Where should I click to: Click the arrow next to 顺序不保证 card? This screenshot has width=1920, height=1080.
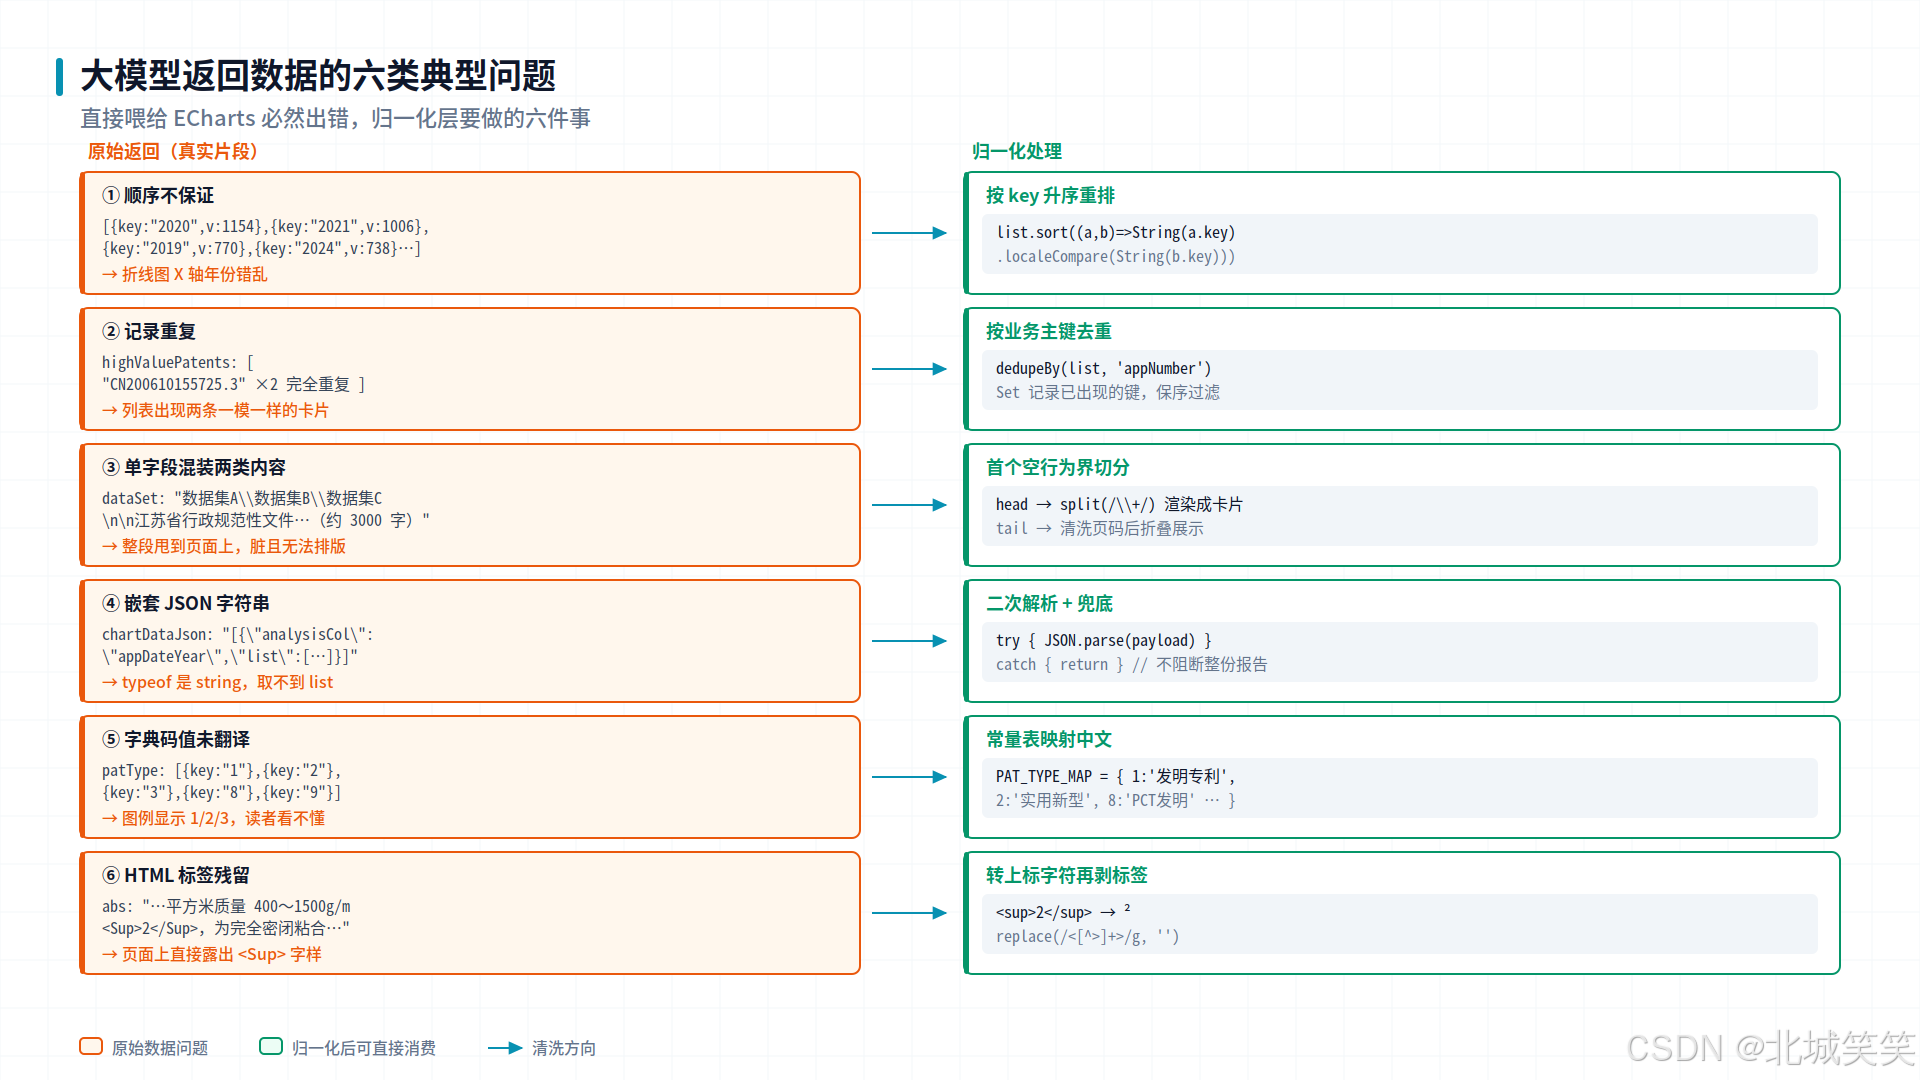pyautogui.click(x=909, y=233)
